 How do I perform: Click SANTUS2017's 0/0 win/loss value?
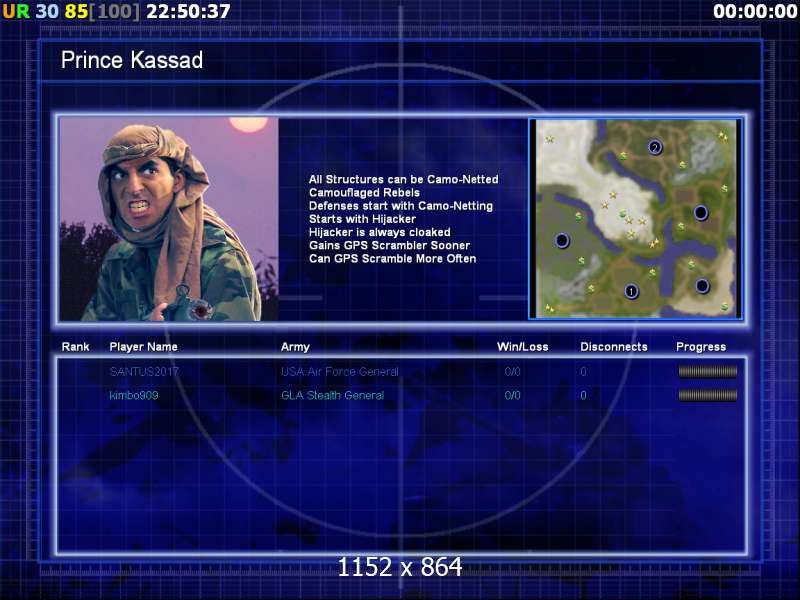pos(512,372)
